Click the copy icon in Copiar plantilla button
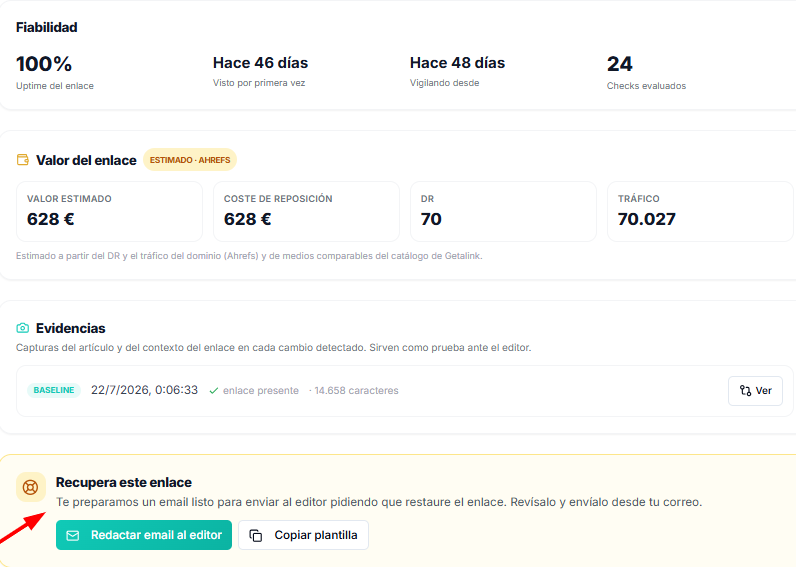 [256, 536]
